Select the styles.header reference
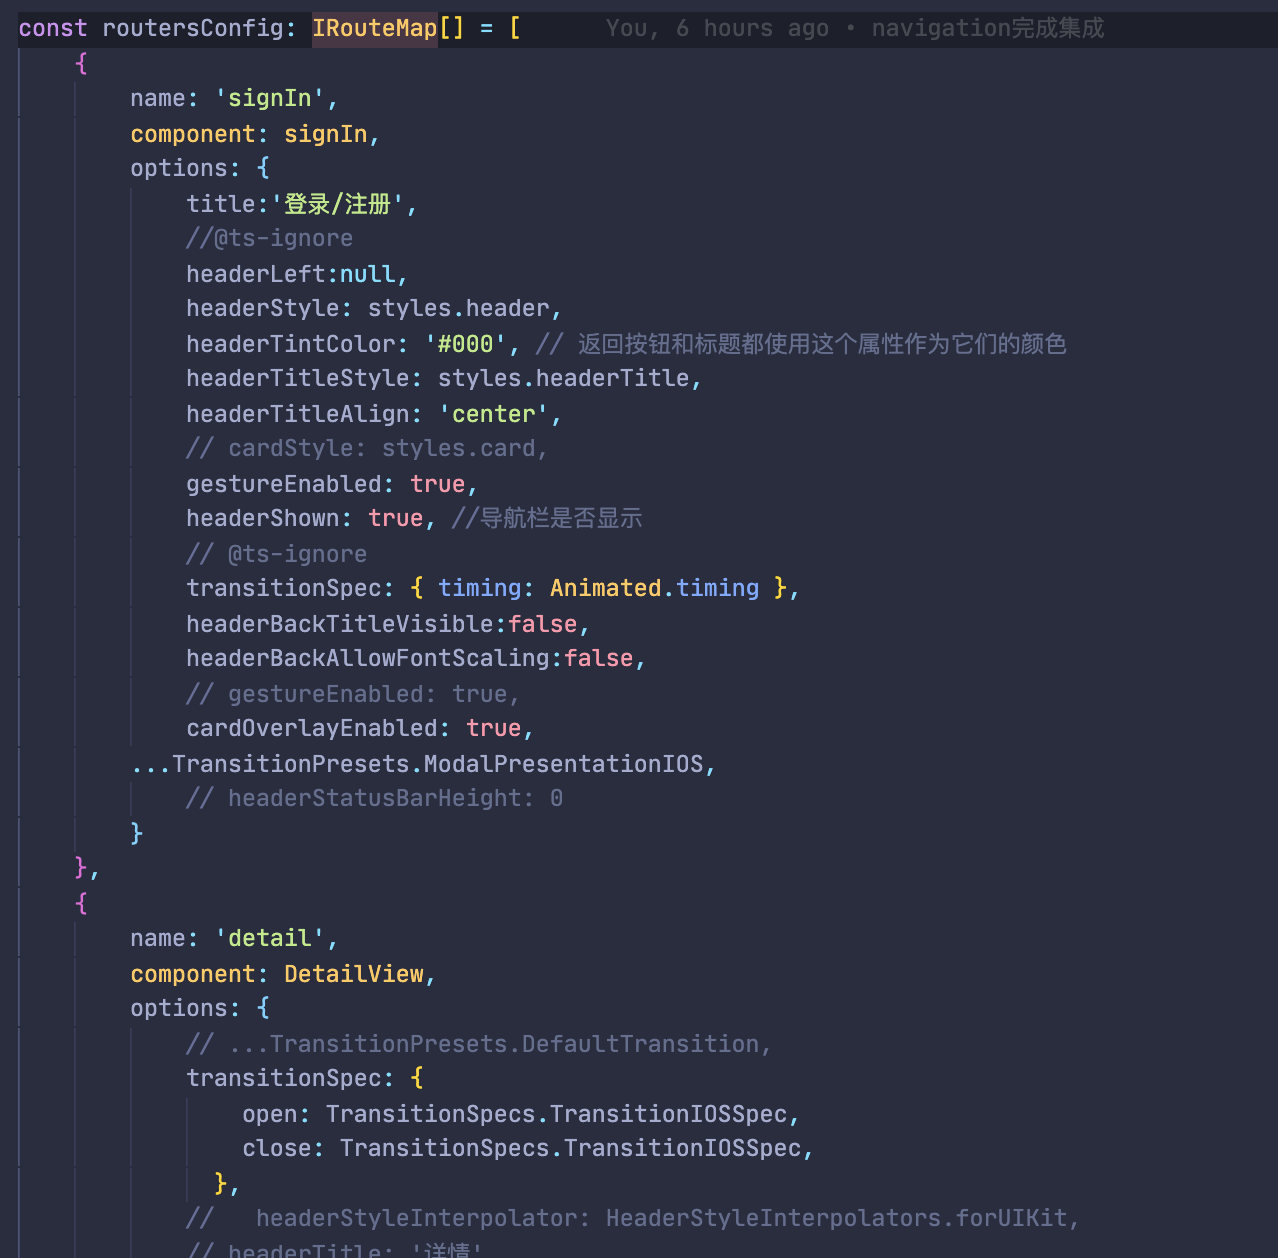 point(462,307)
